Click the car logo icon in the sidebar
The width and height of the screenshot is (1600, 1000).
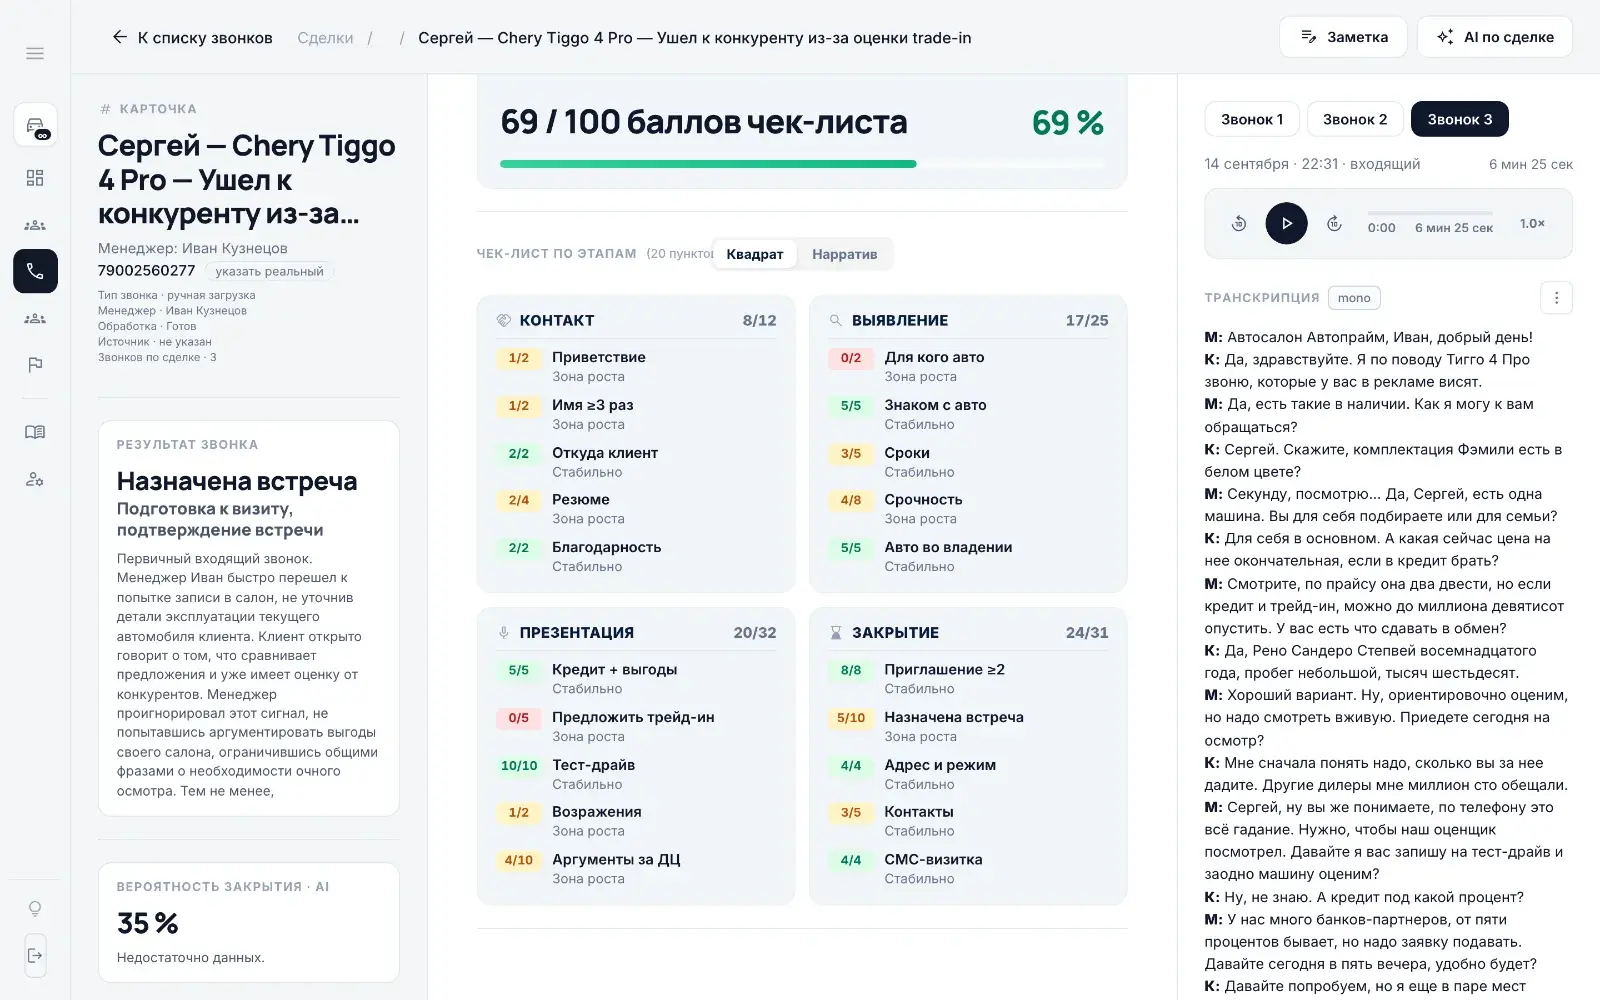coord(35,127)
